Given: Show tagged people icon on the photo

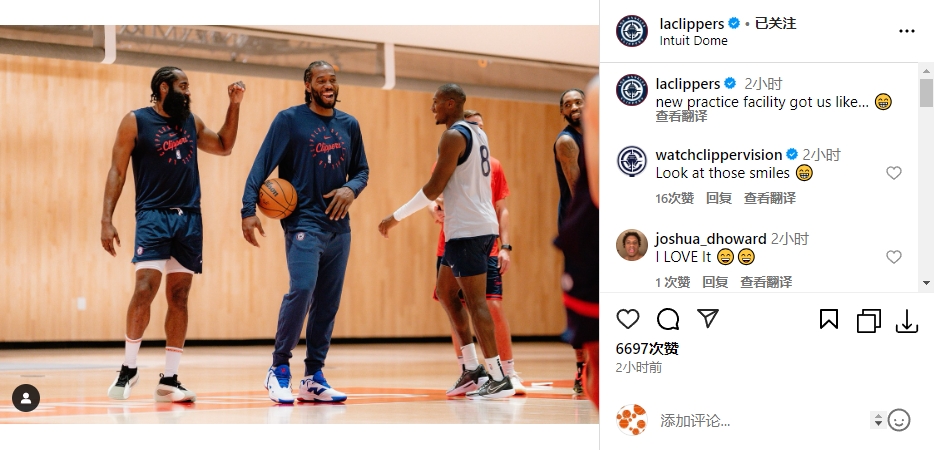Looking at the screenshot, I should click(x=26, y=398).
